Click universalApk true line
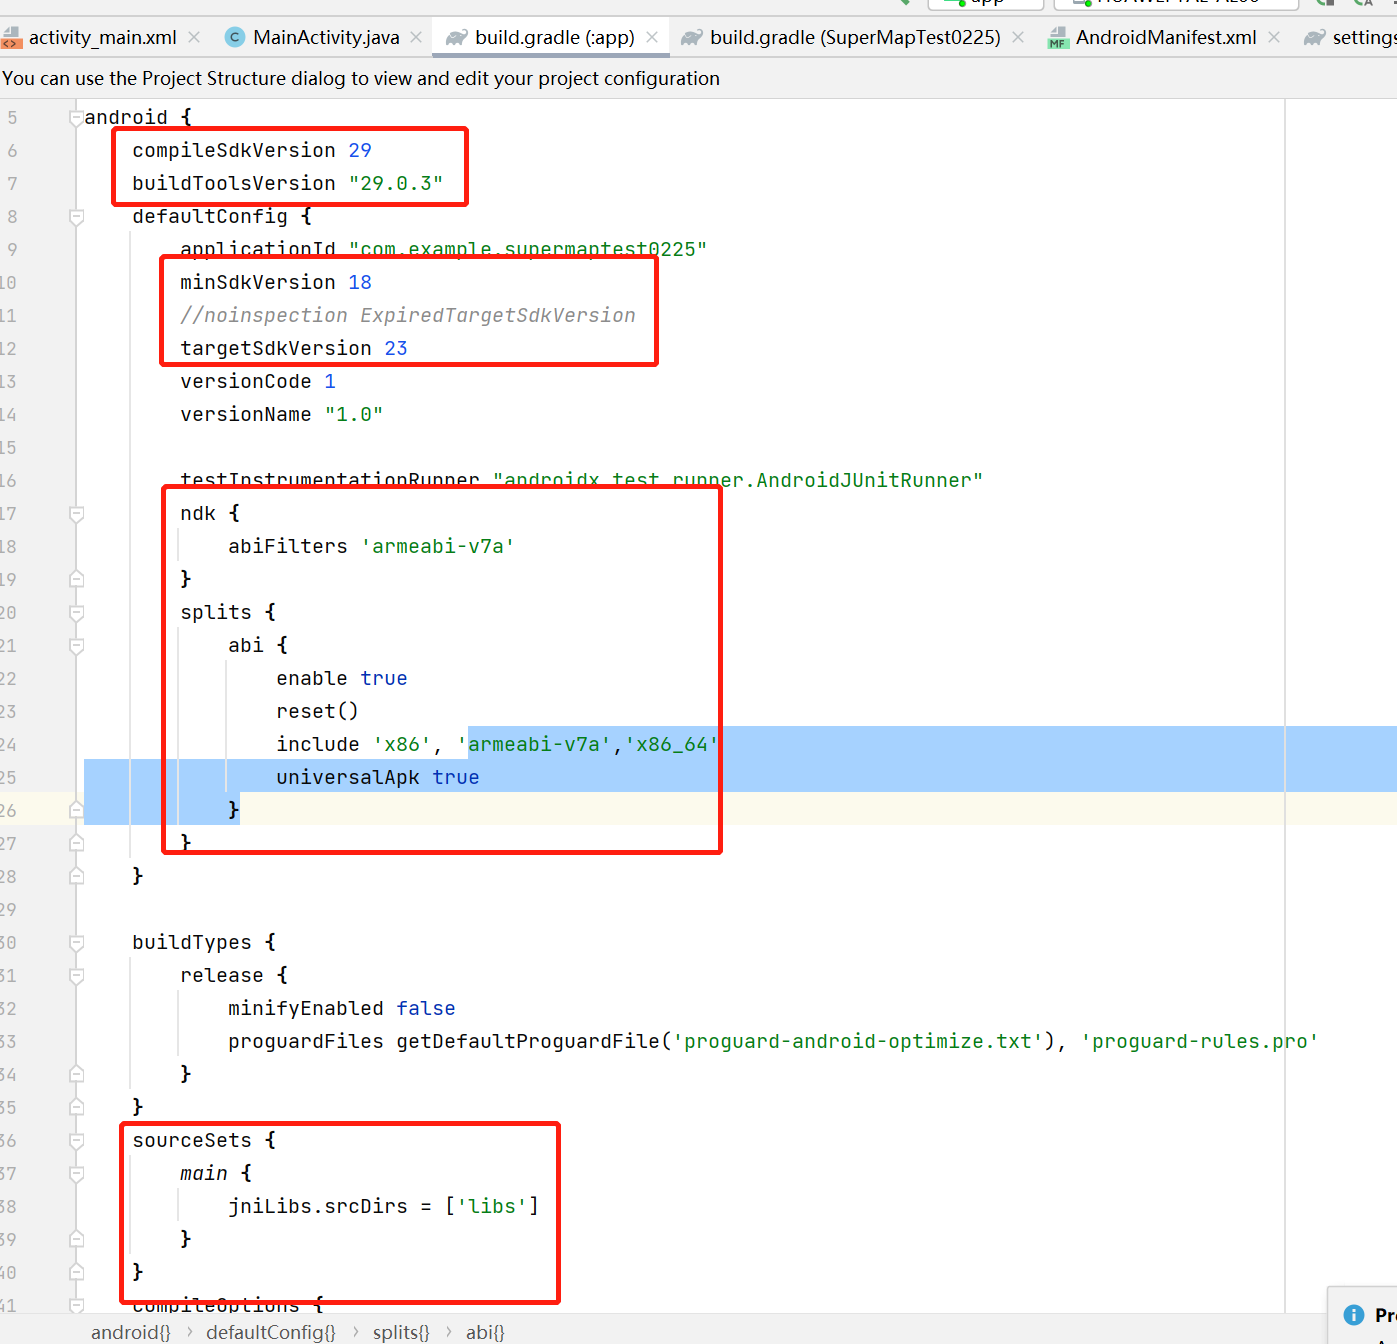Image resolution: width=1397 pixels, height=1344 pixels. point(378,777)
